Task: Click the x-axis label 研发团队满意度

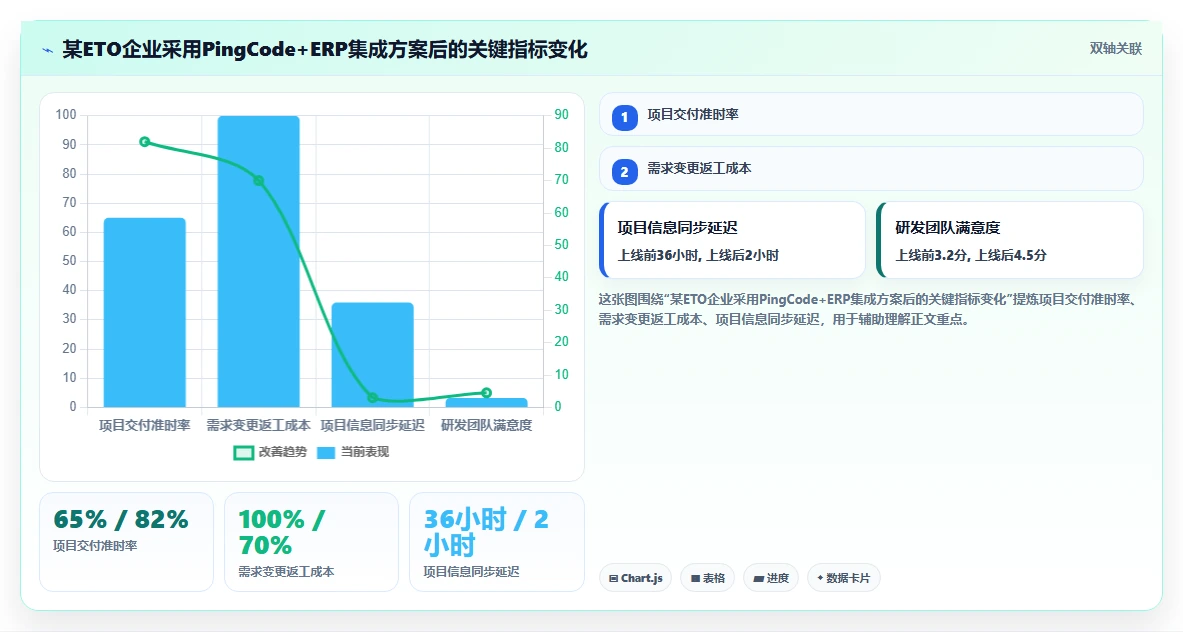Action: pos(487,425)
